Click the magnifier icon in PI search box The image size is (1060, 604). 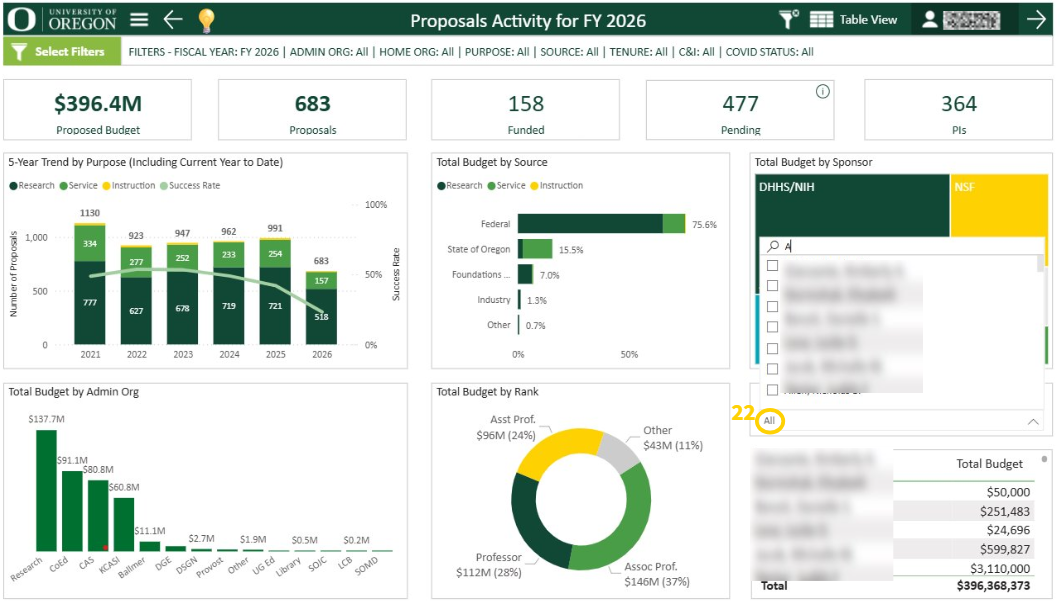(x=773, y=246)
